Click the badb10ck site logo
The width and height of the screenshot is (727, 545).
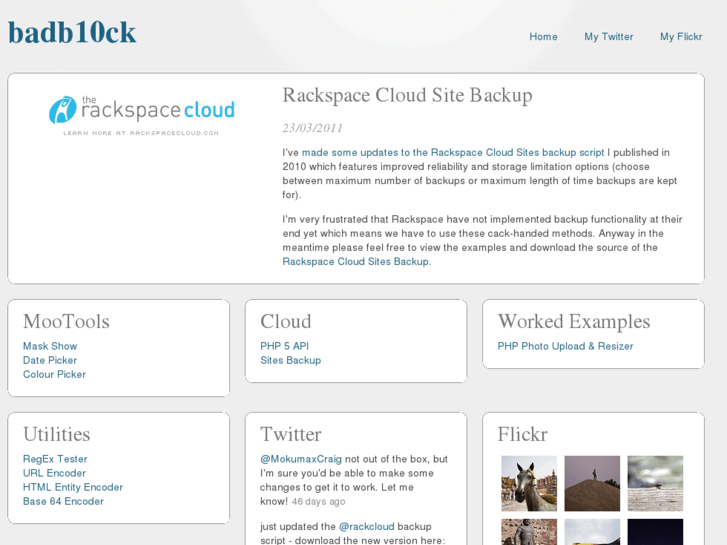[72, 32]
